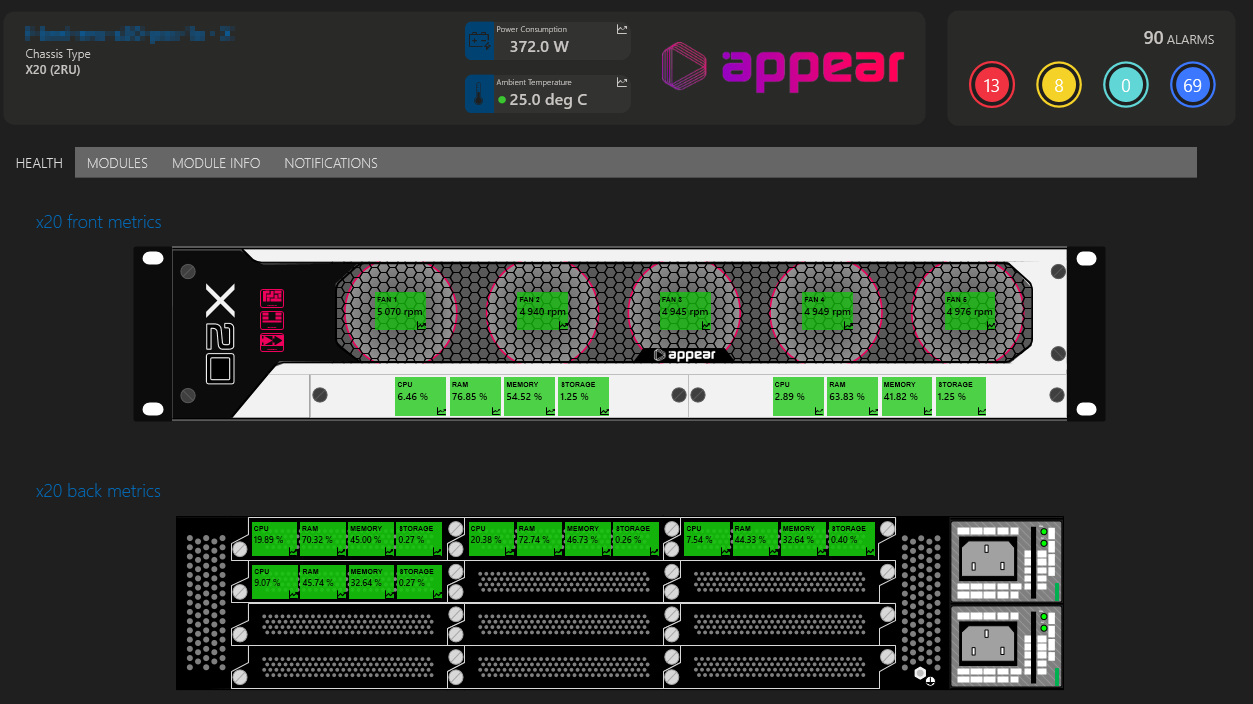Click the yellow alarm badge showing 8
Viewport: 1253px width, 704px height.
tap(1059, 86)
